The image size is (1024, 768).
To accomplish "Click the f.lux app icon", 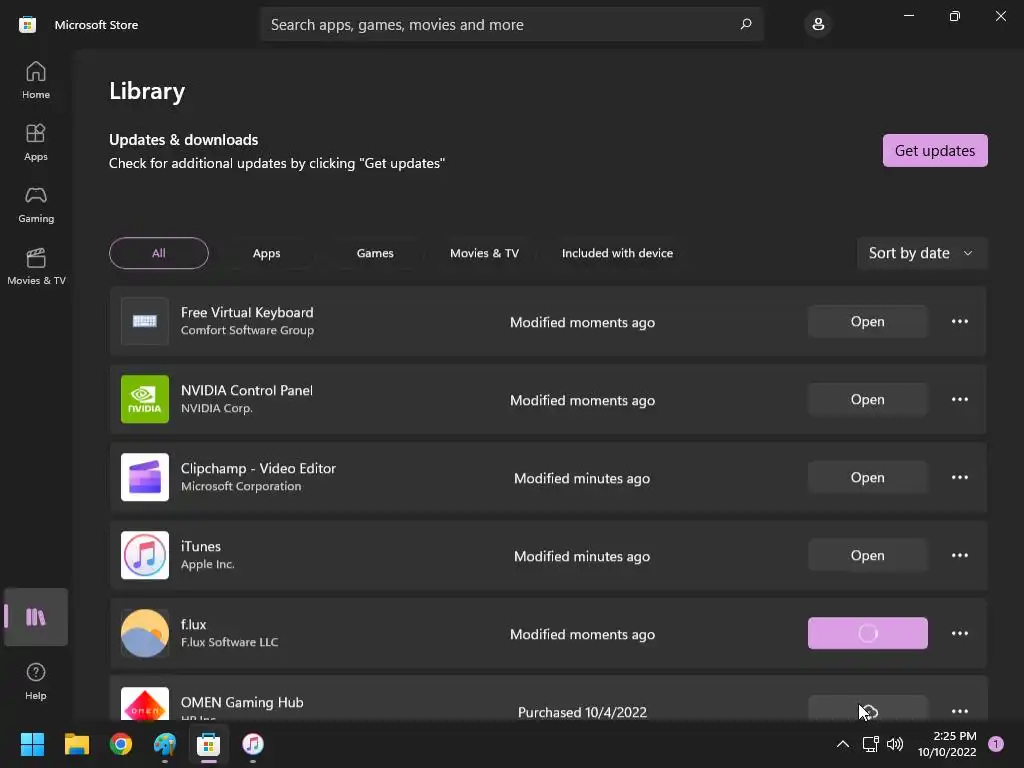I will coord(145,633).
